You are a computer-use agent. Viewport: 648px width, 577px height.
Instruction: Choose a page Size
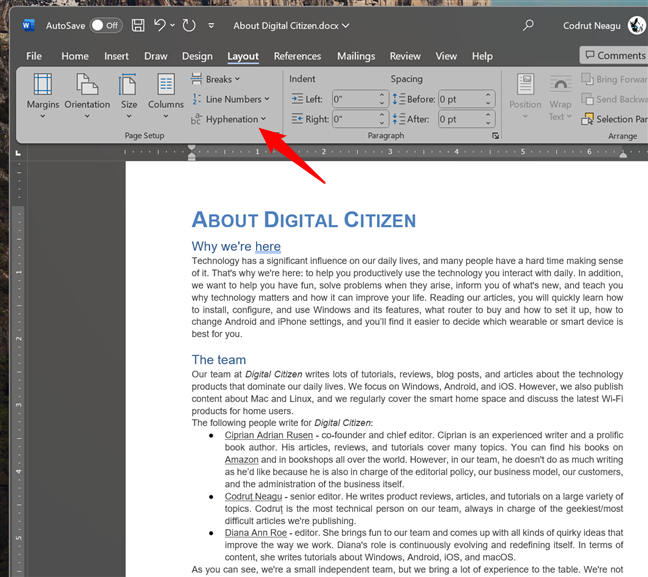coord(129,96)
